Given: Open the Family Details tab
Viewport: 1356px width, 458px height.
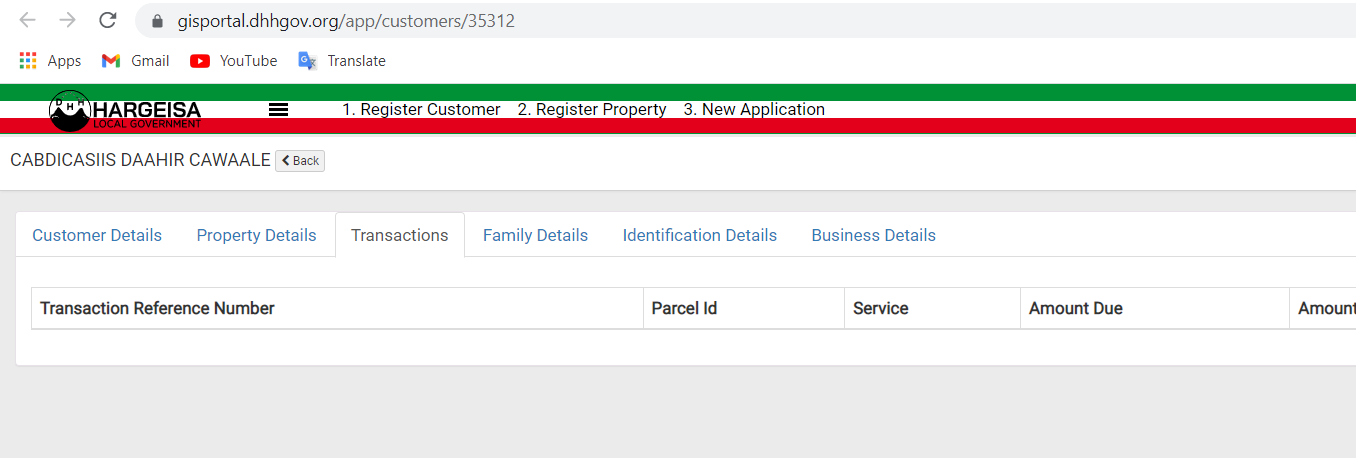Looking at the screenshot, I should click(x=535, y=236).
